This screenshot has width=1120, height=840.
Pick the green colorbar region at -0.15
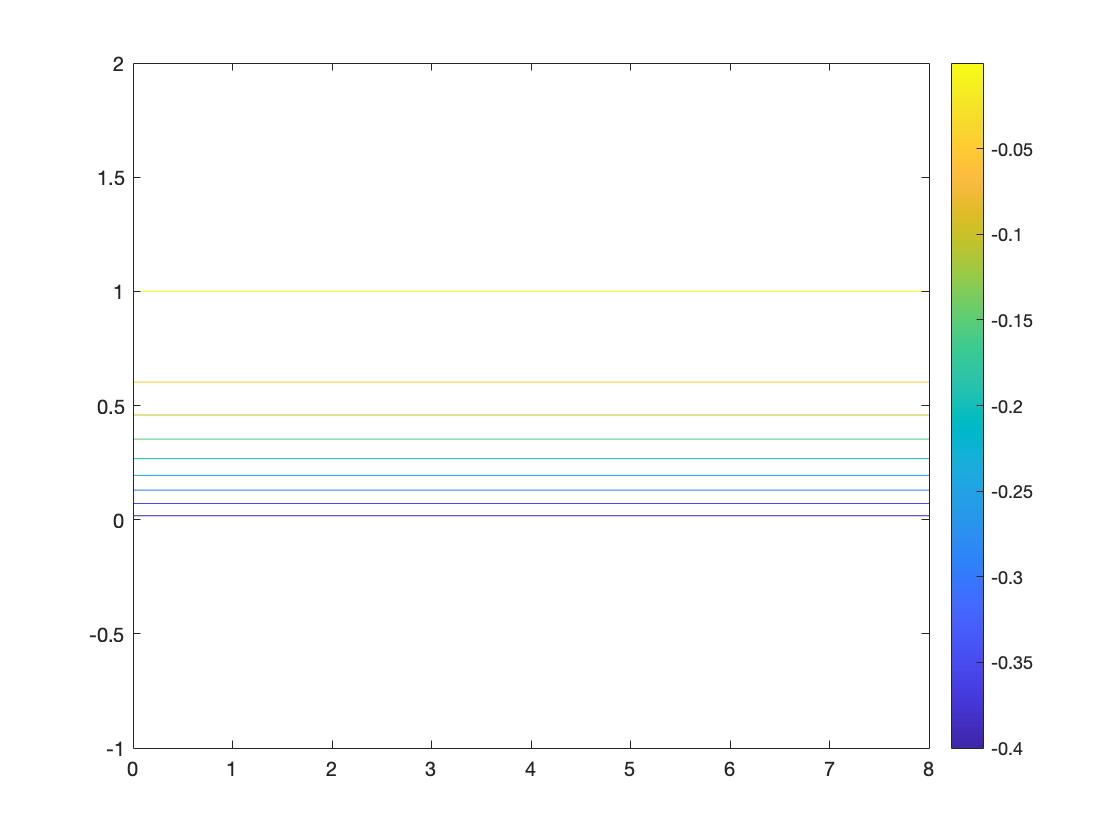click(967, 321)
